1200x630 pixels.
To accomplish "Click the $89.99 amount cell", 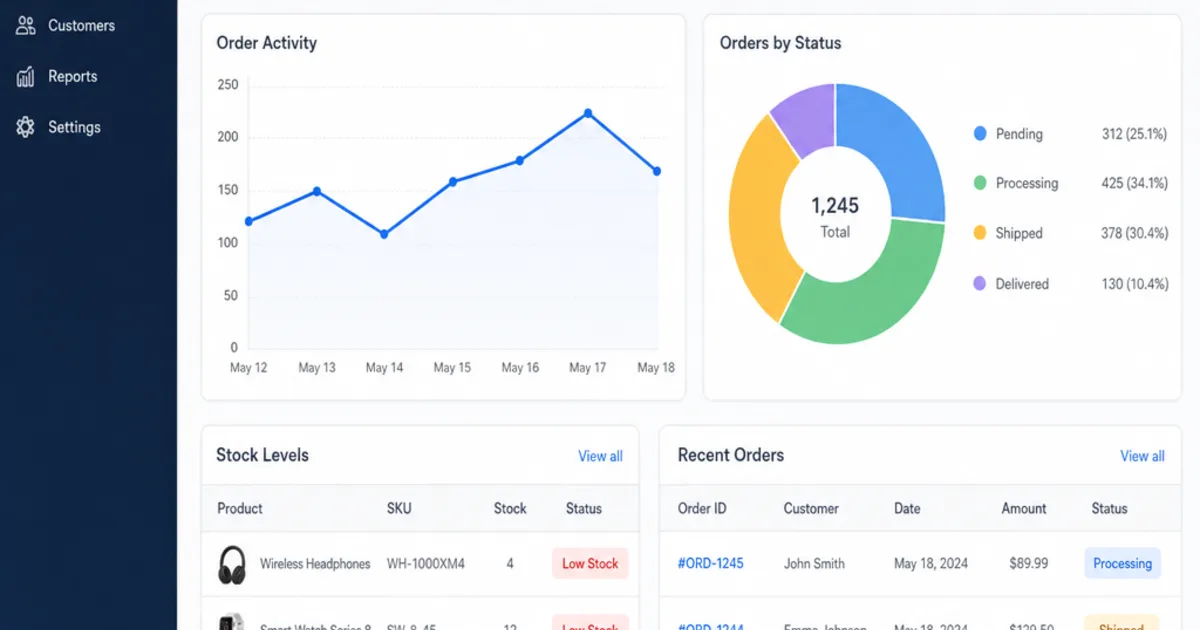I will coord(1028,563).
